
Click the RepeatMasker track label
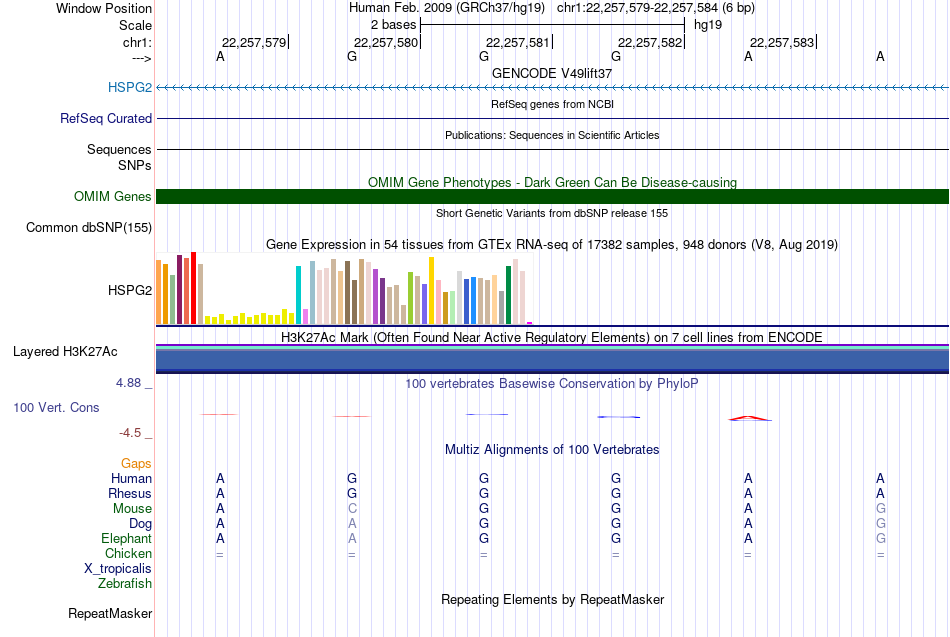110,613
